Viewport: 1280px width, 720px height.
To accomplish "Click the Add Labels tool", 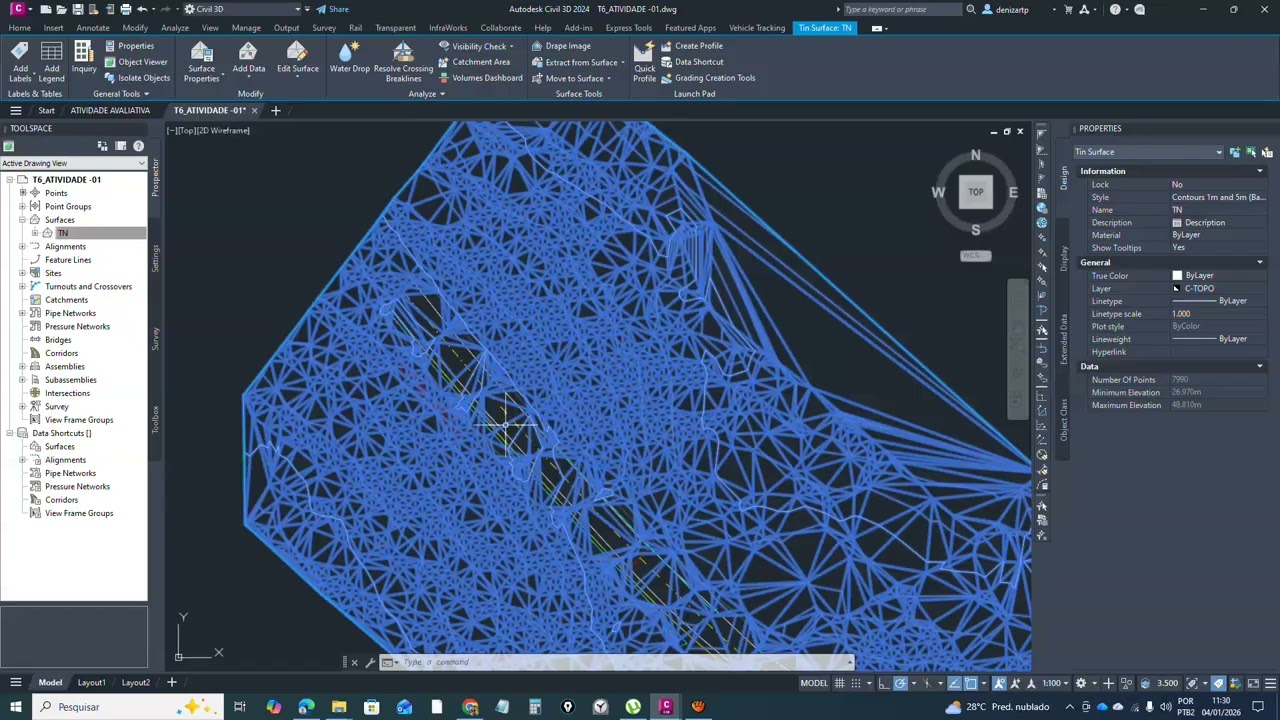I will (x=20, y=62).
